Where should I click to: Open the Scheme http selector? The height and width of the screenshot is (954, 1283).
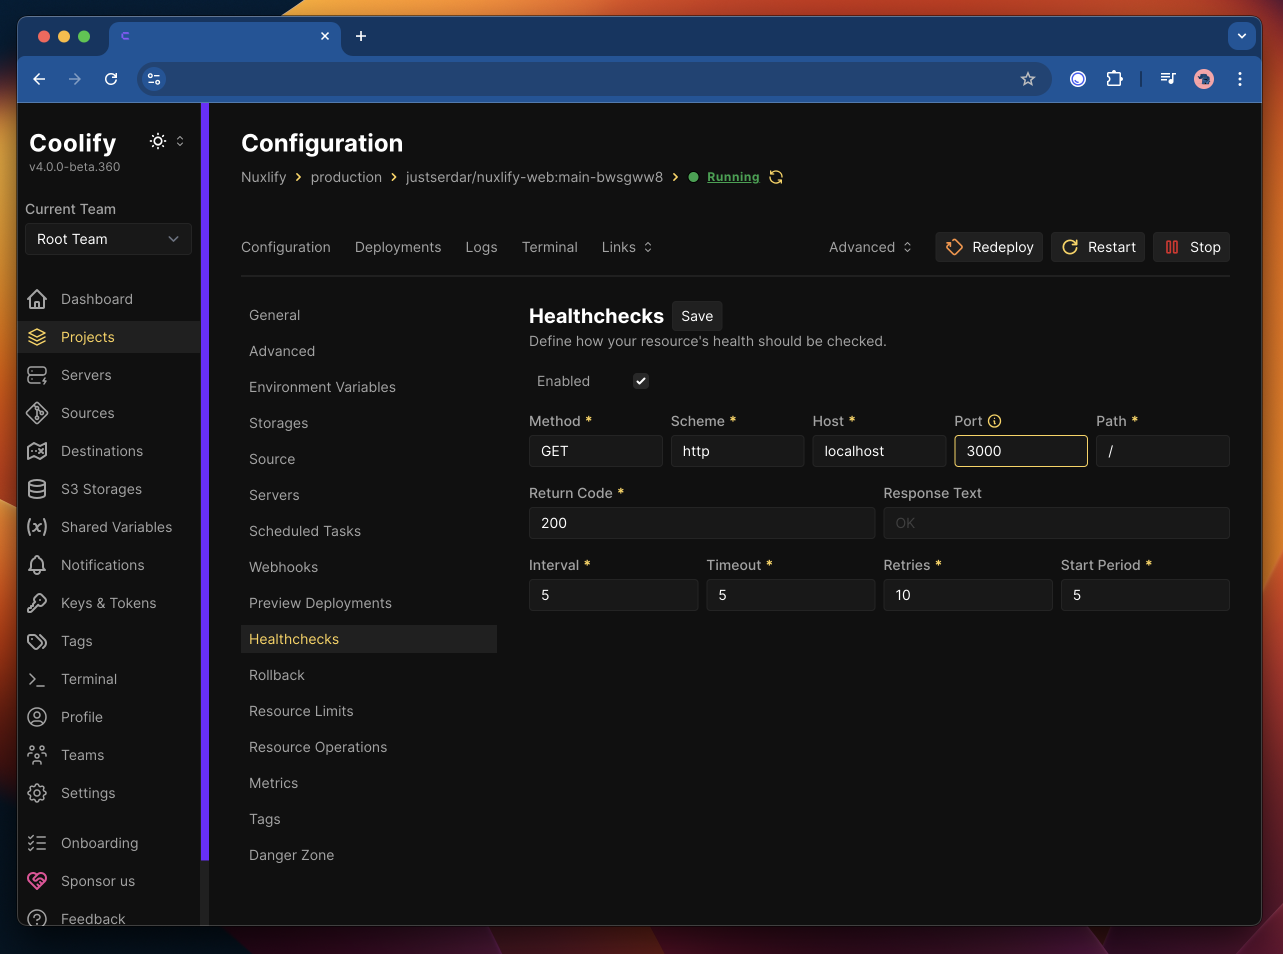coord(738,451)
